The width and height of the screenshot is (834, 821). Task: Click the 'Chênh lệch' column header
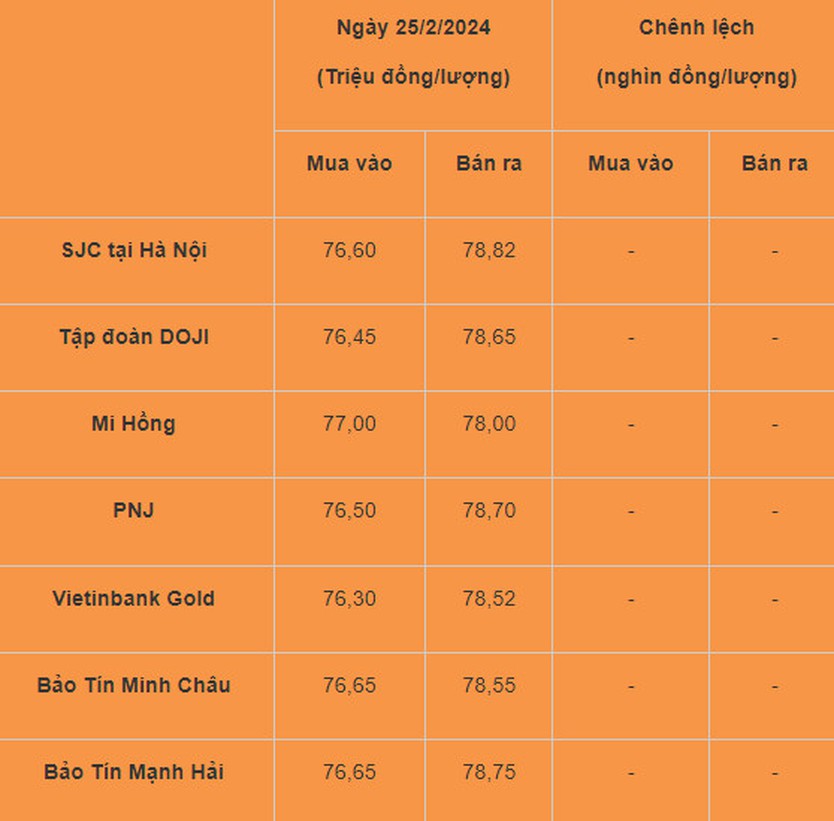point(696,28)
